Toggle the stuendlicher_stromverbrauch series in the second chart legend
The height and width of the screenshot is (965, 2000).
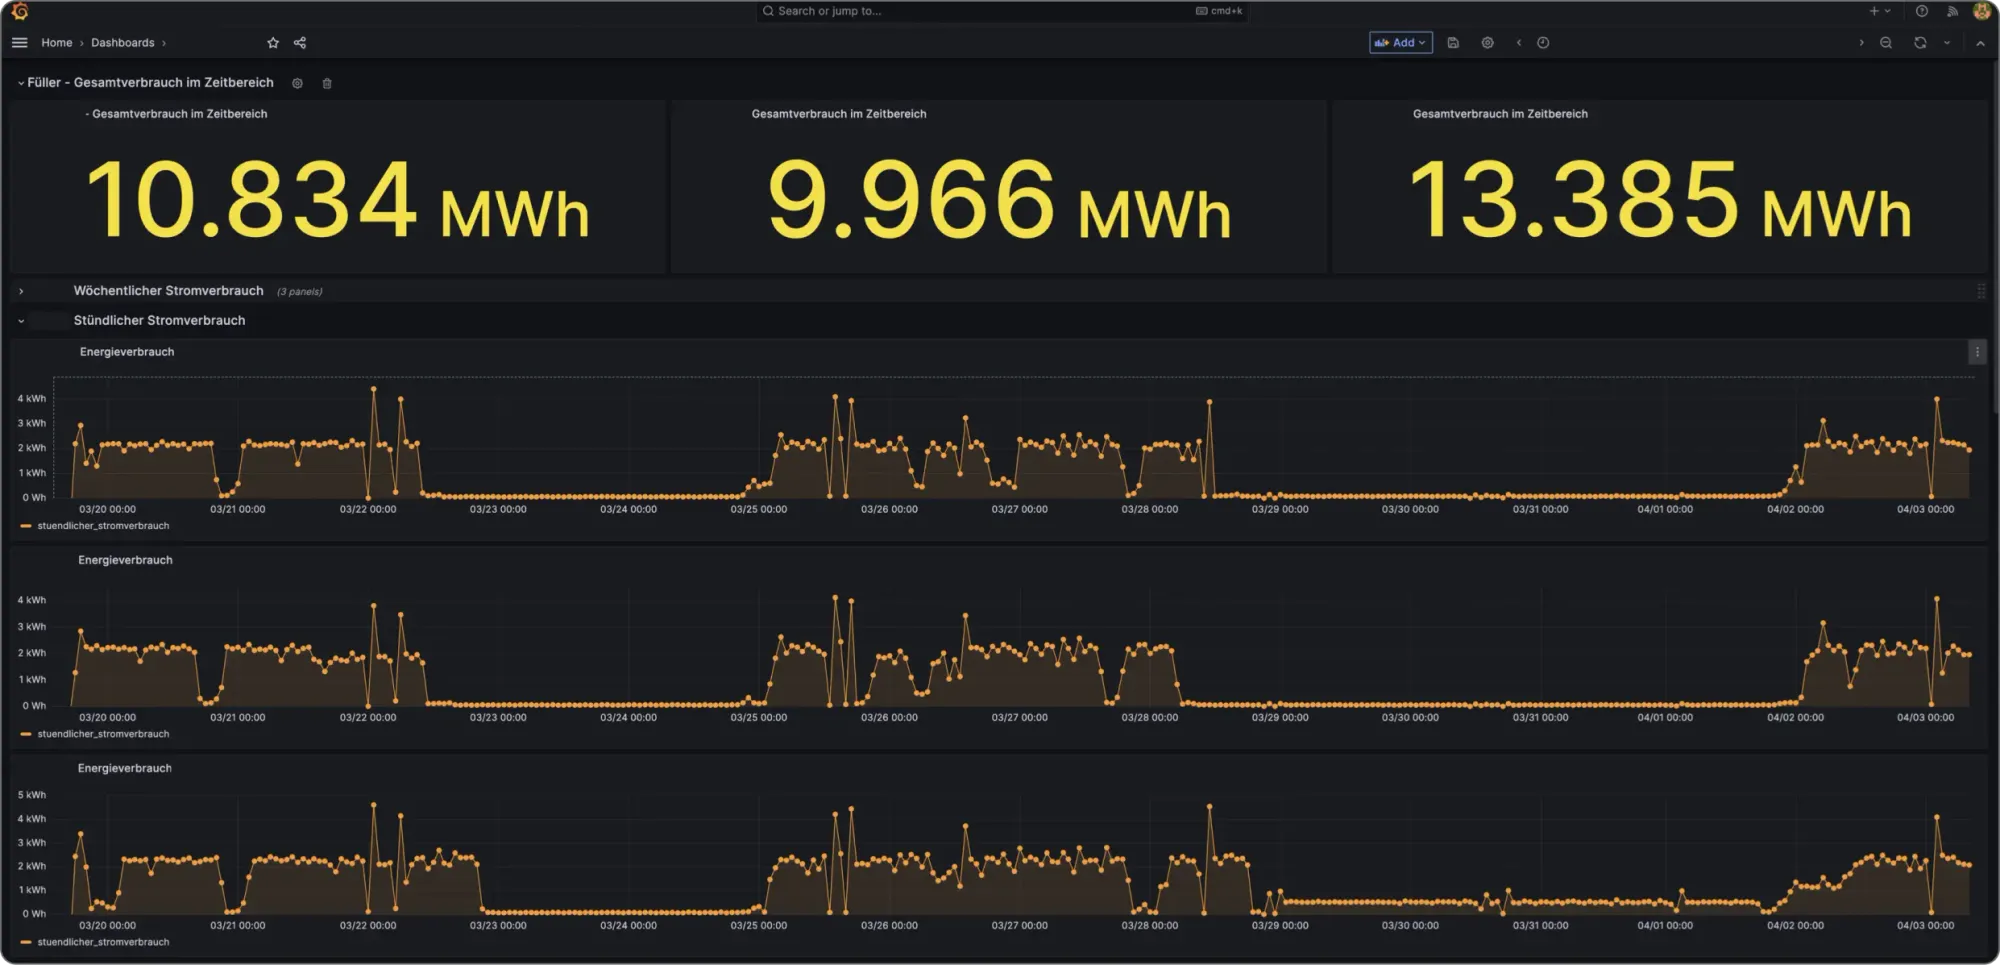click(x=103, y=734)
